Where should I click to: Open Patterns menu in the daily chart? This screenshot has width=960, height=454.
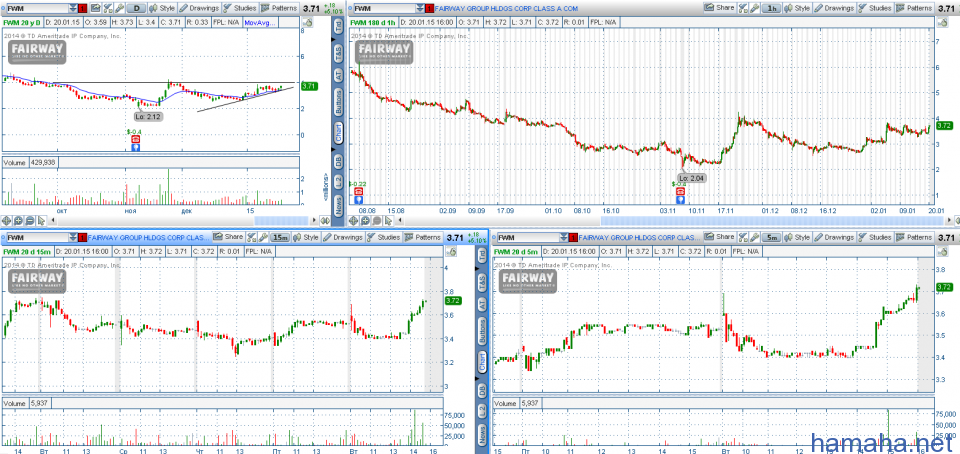(x=279, y=9)
